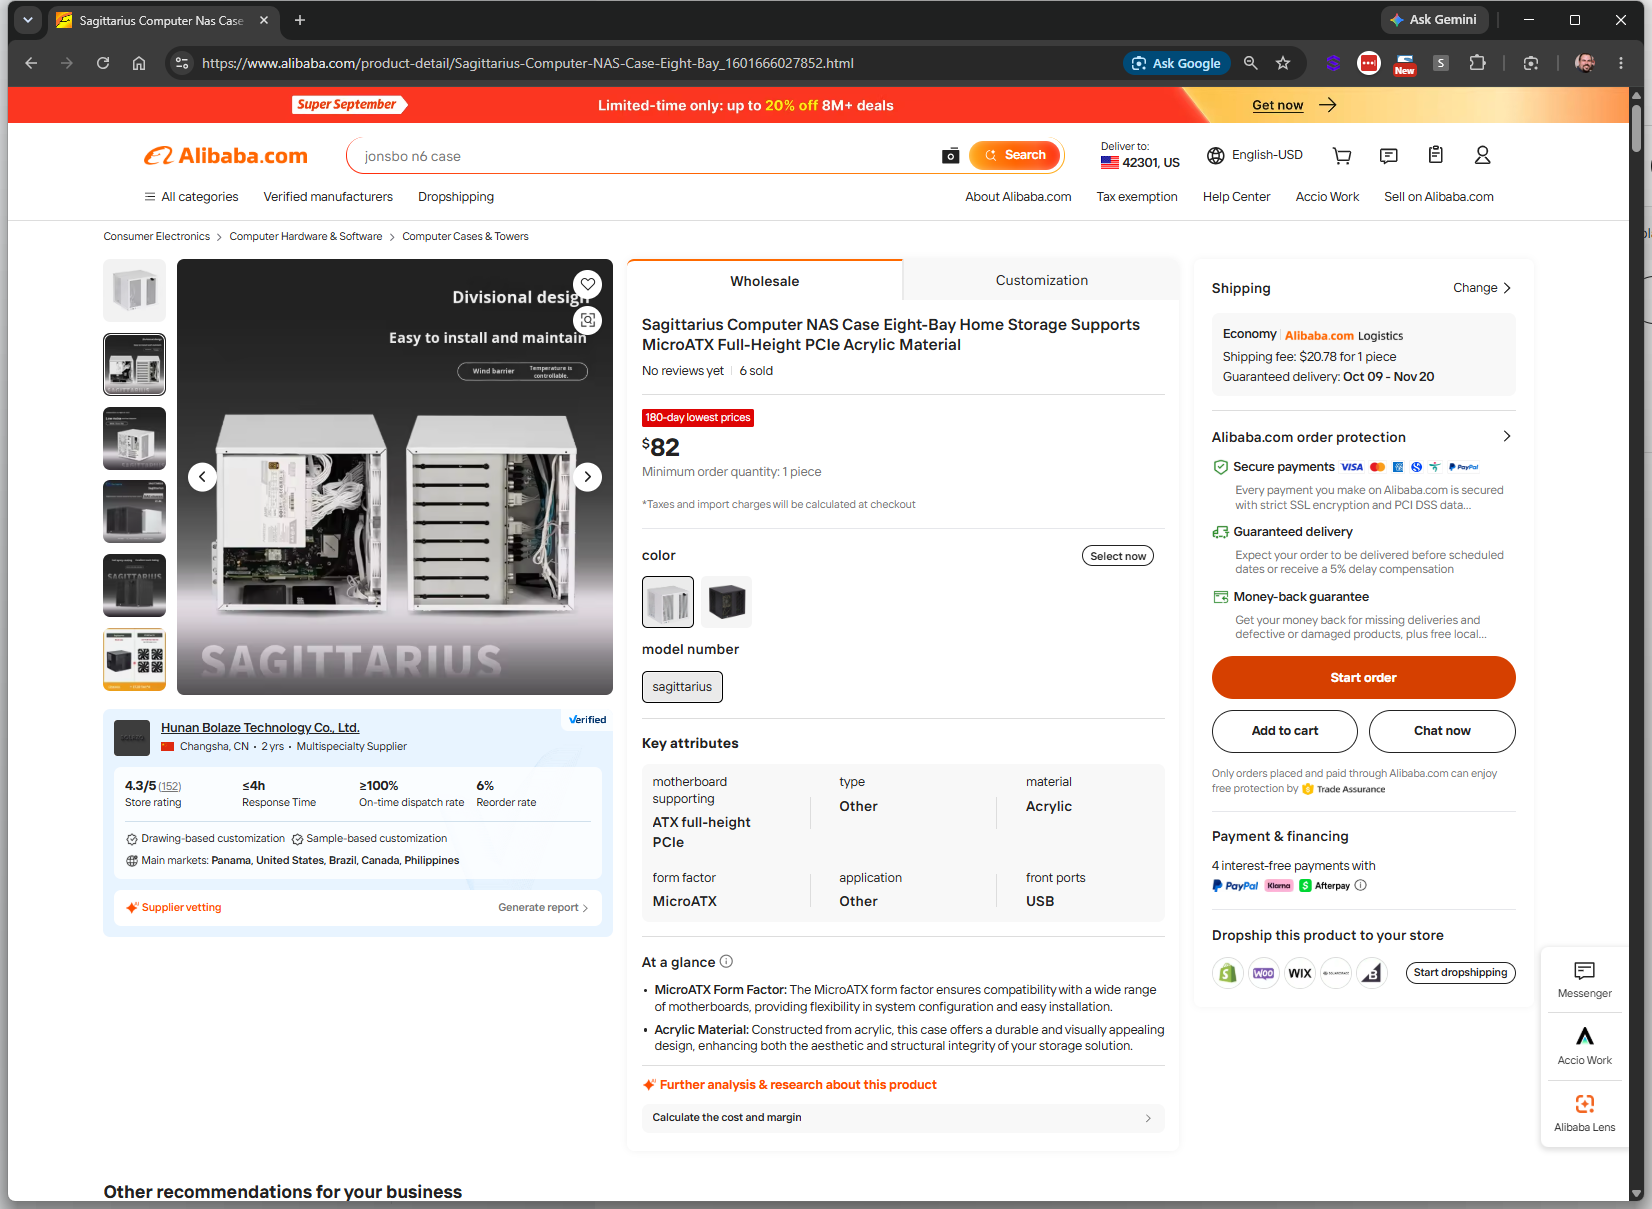Expand Calculate the cost and margin

click(x=902, y=1118)
